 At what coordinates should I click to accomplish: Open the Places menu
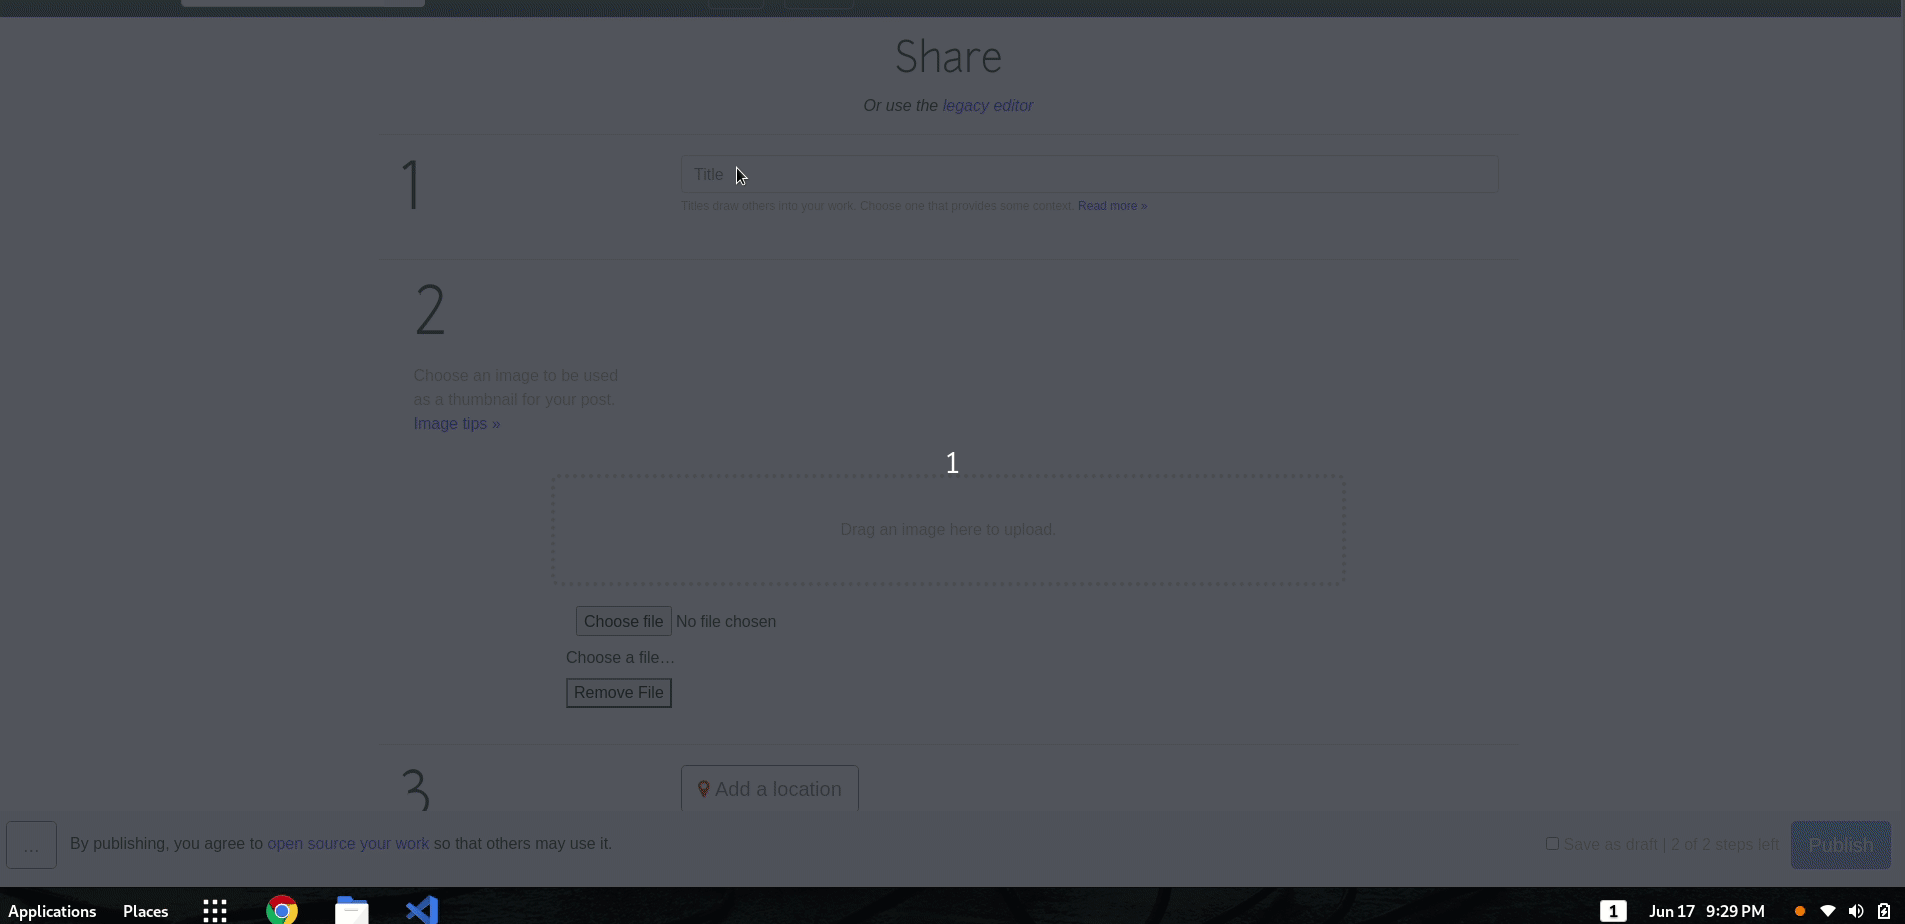pos(145,911)
